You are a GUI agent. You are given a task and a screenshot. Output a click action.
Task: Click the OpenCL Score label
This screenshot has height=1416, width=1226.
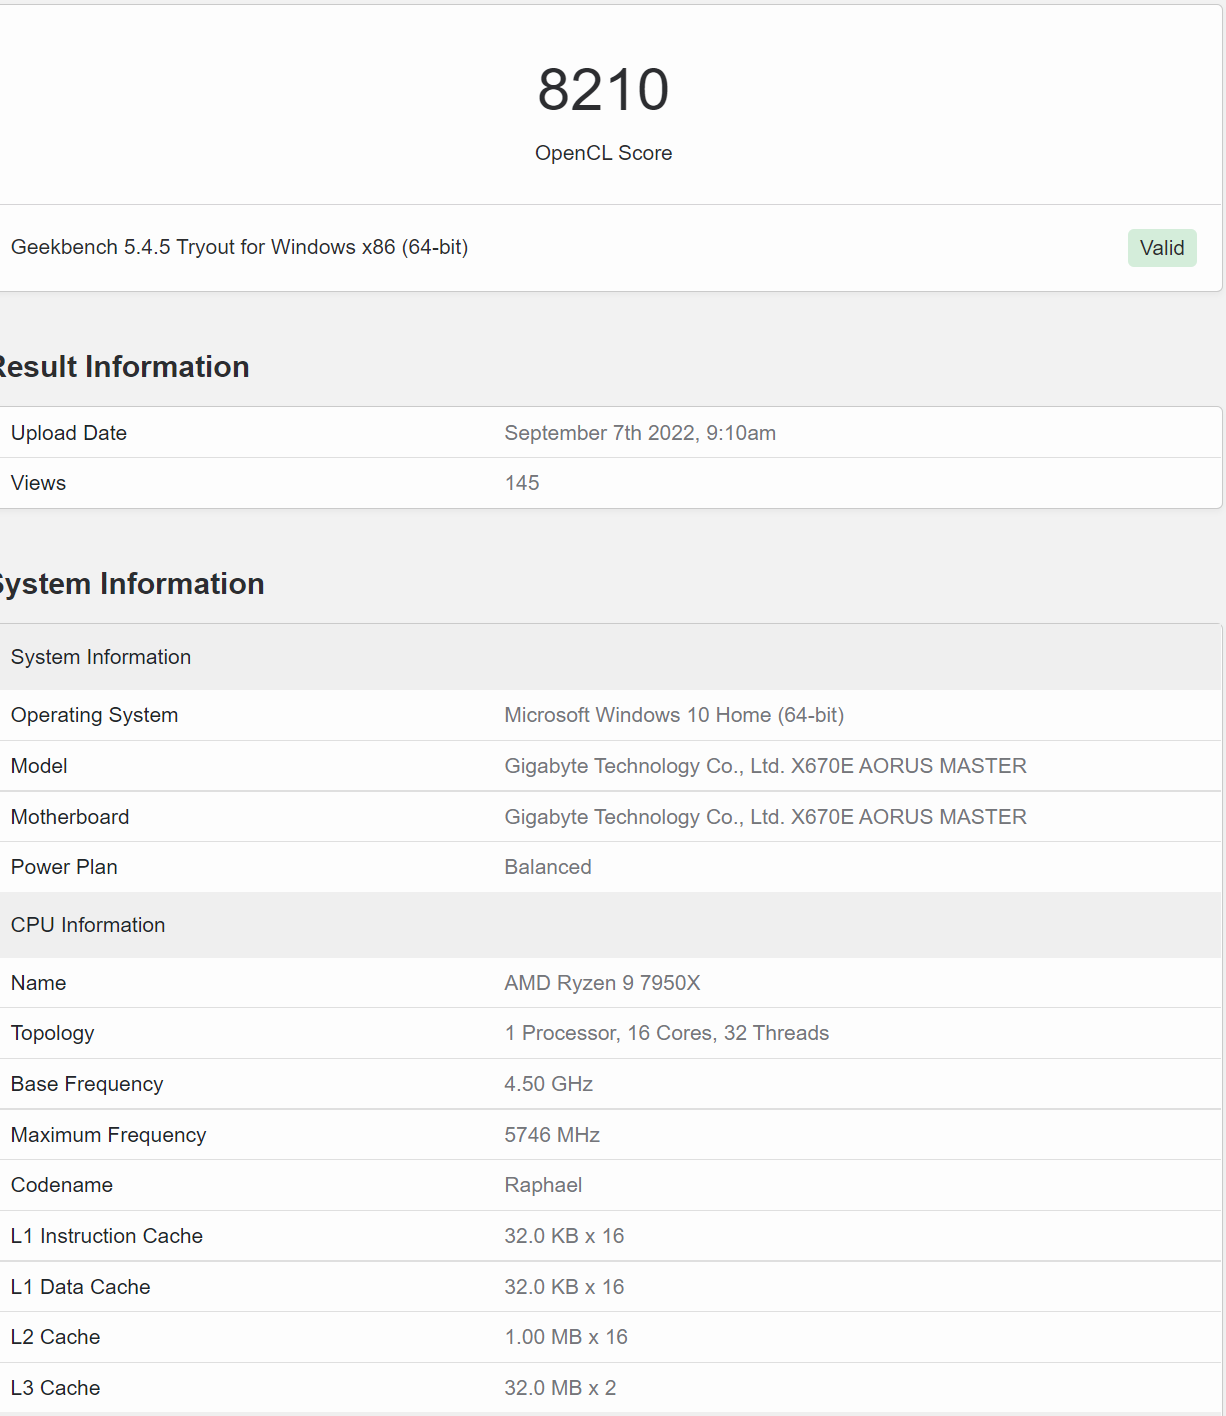603,153
